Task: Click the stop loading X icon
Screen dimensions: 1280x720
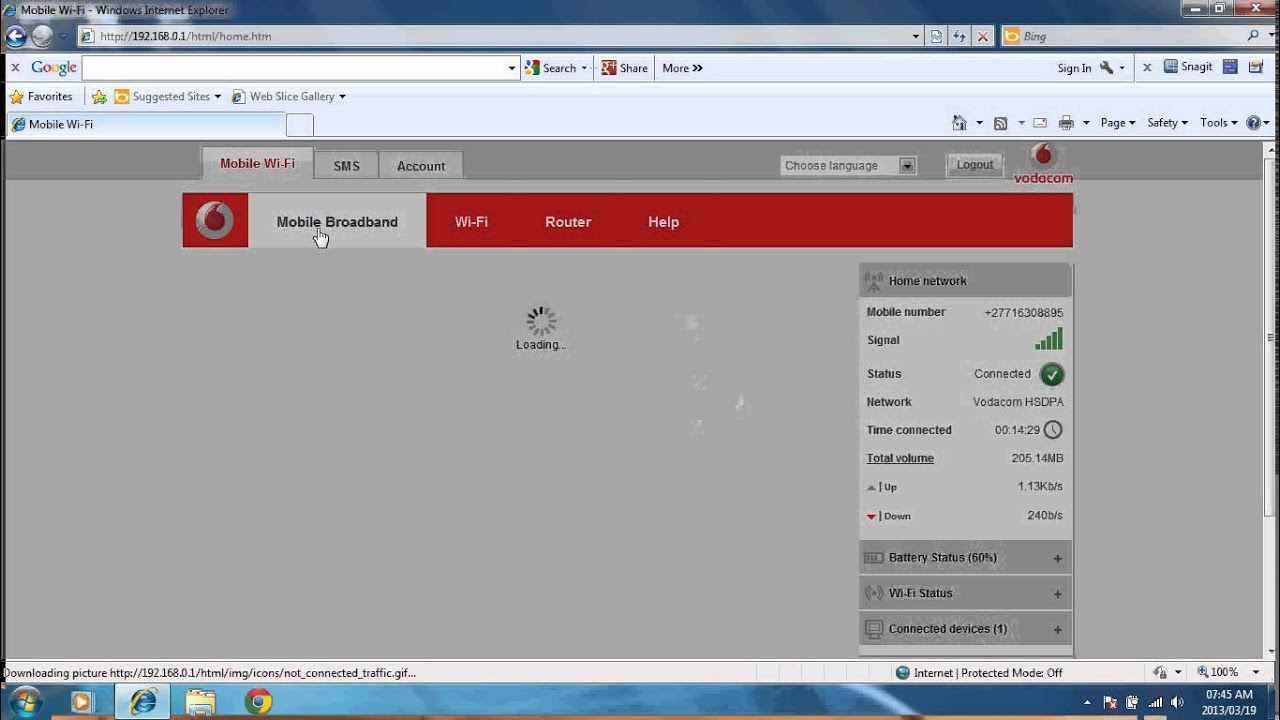Action: click(982, 36)
